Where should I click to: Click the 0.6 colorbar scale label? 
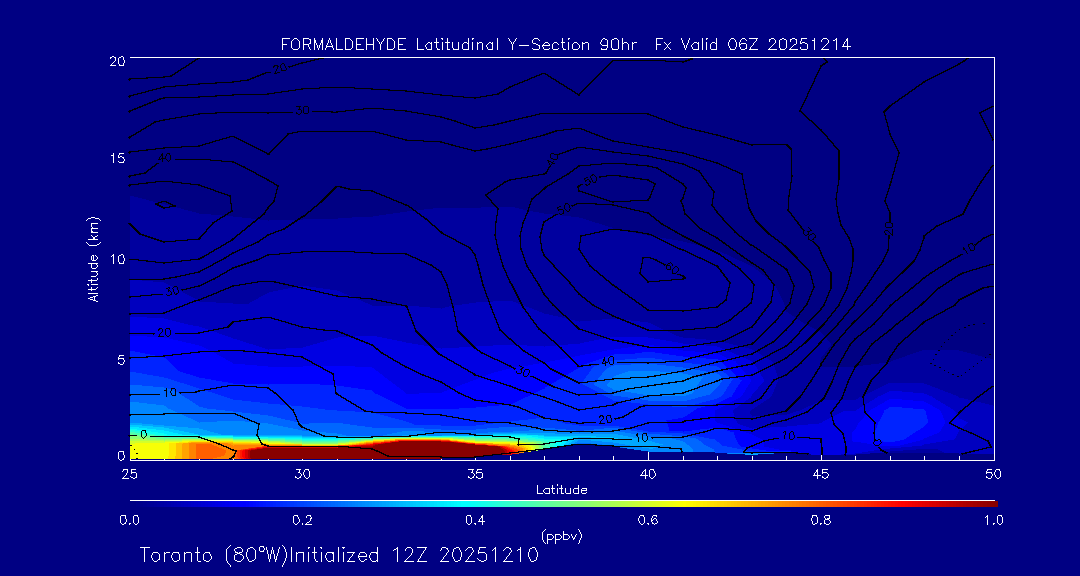click(648, 520)
